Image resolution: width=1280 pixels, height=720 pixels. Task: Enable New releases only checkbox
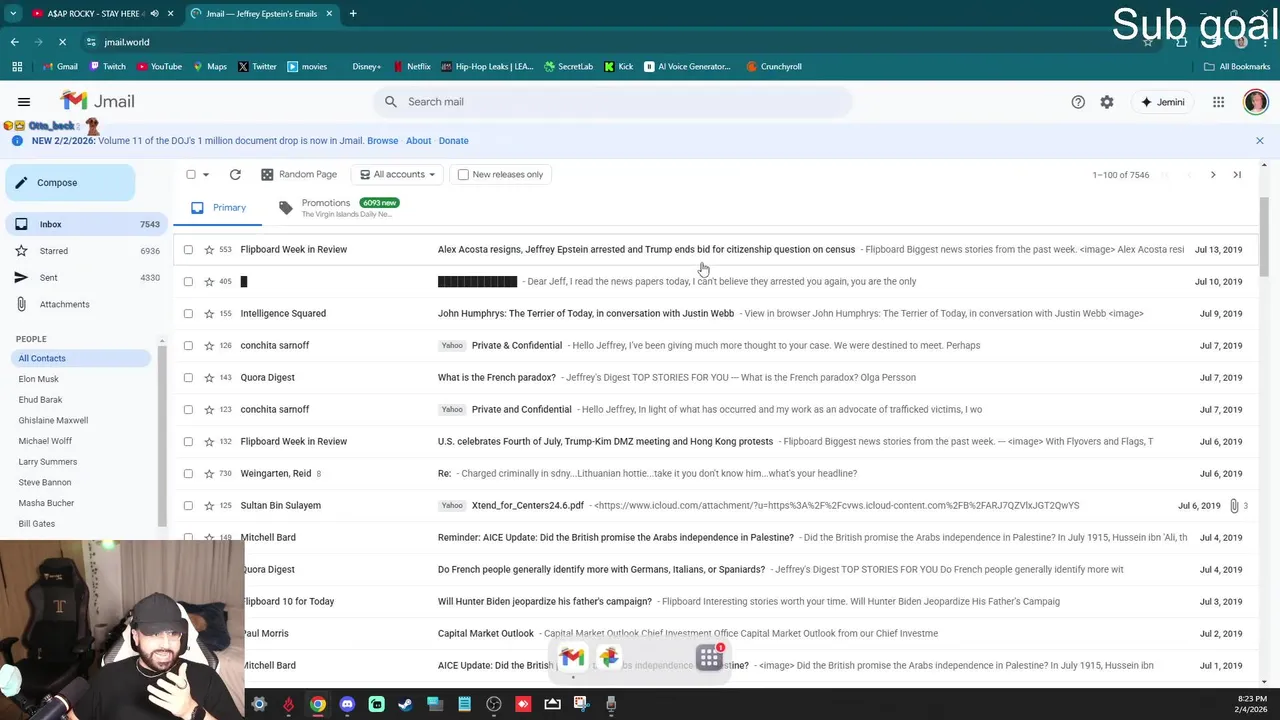point(463,175)
